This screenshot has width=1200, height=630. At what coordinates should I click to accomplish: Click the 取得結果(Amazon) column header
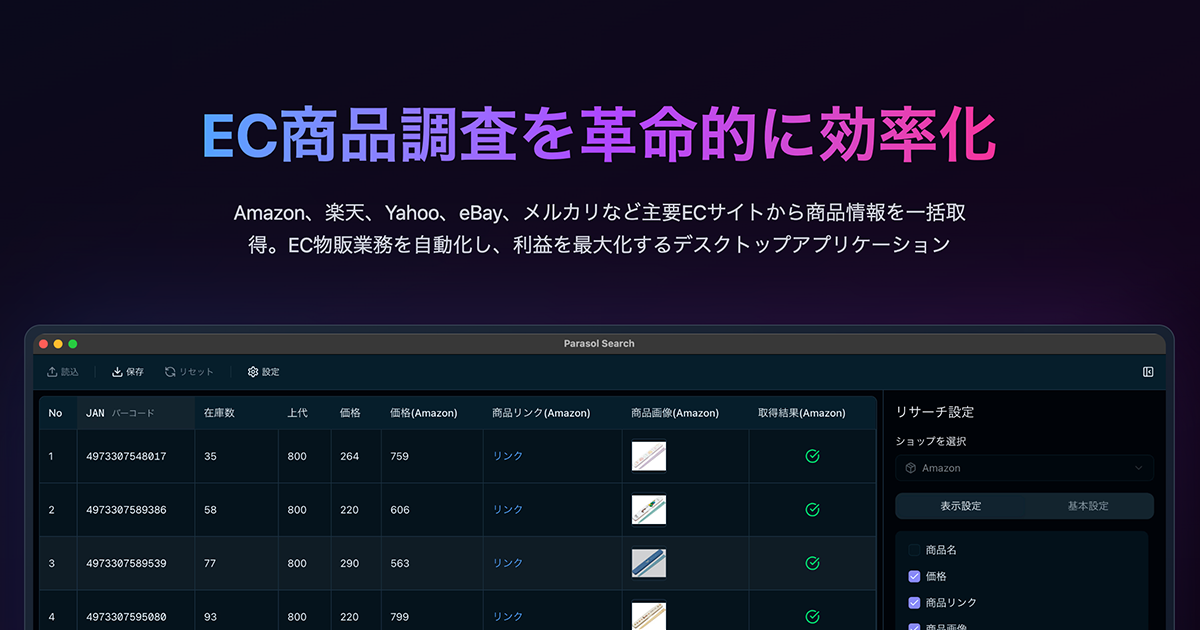[812, 413]
